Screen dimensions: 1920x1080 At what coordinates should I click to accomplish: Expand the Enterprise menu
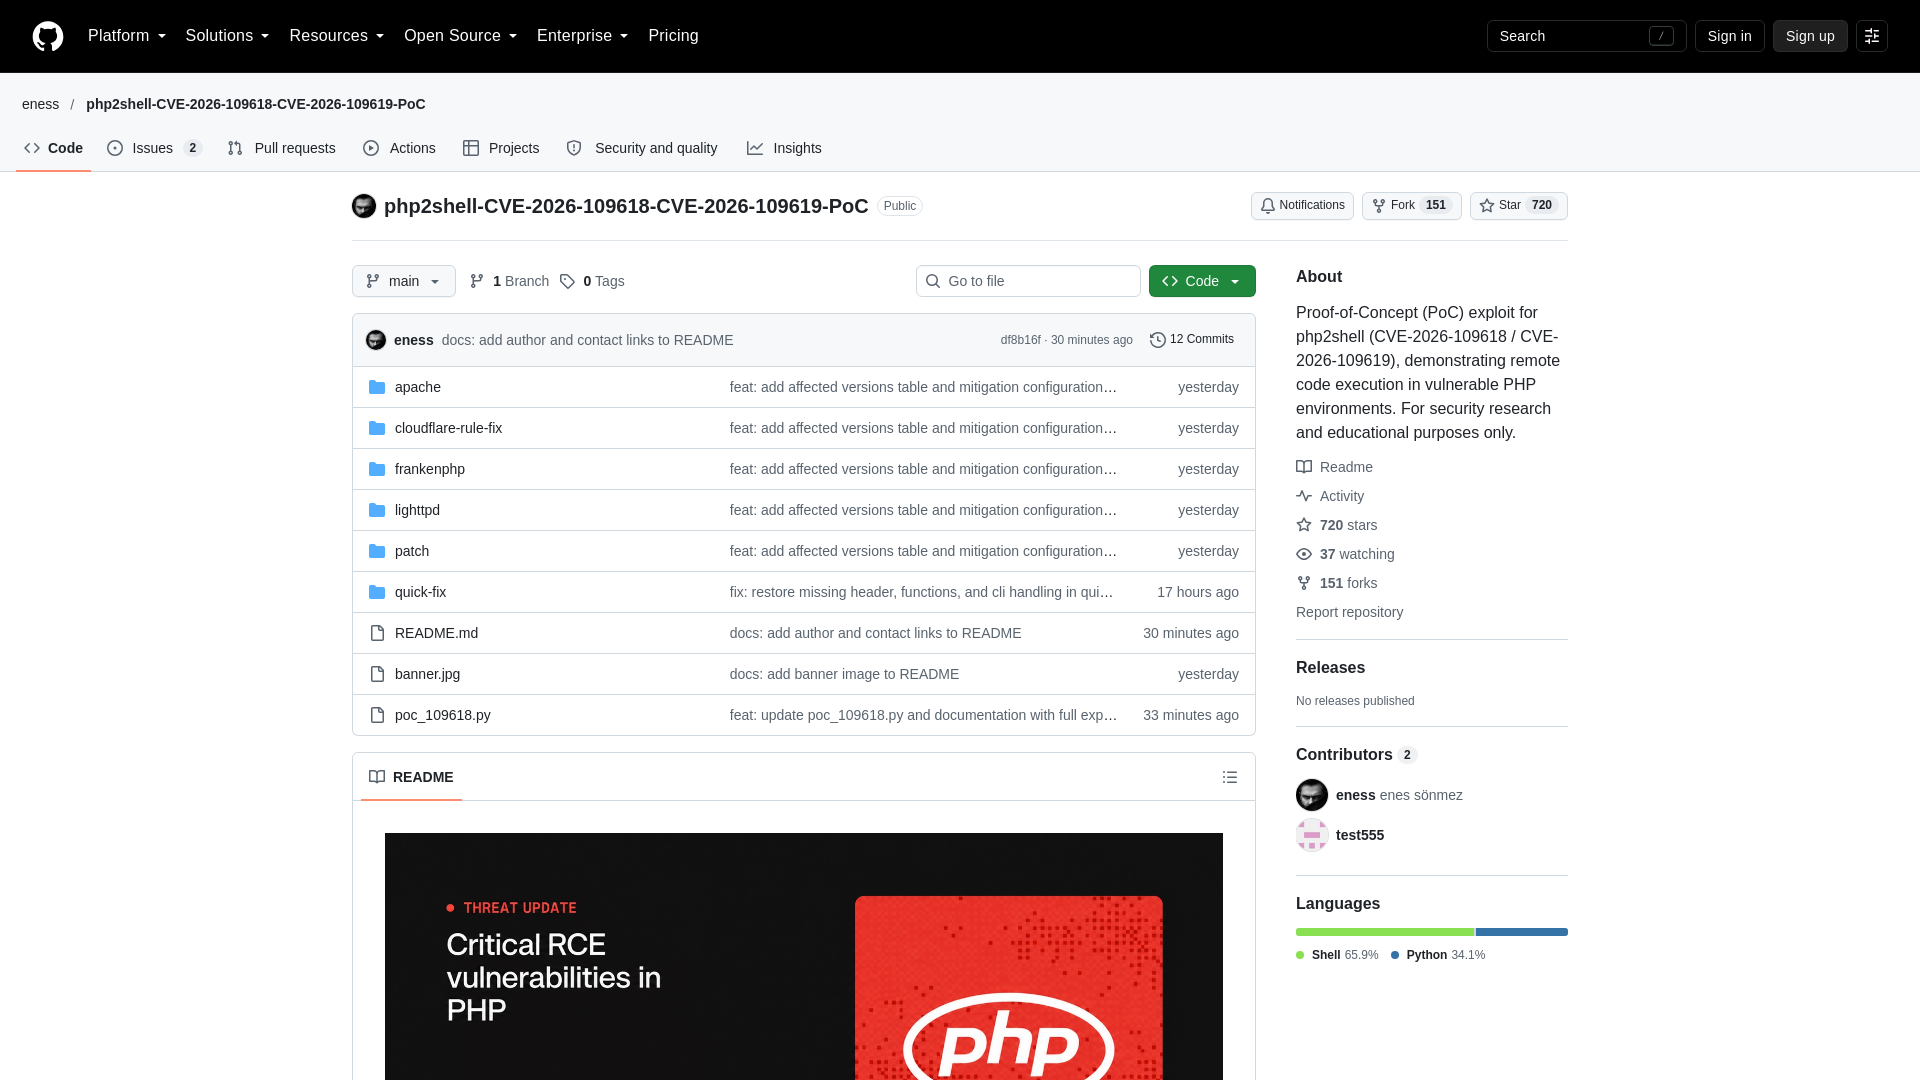pyautogui.click(x=583, y=36)
